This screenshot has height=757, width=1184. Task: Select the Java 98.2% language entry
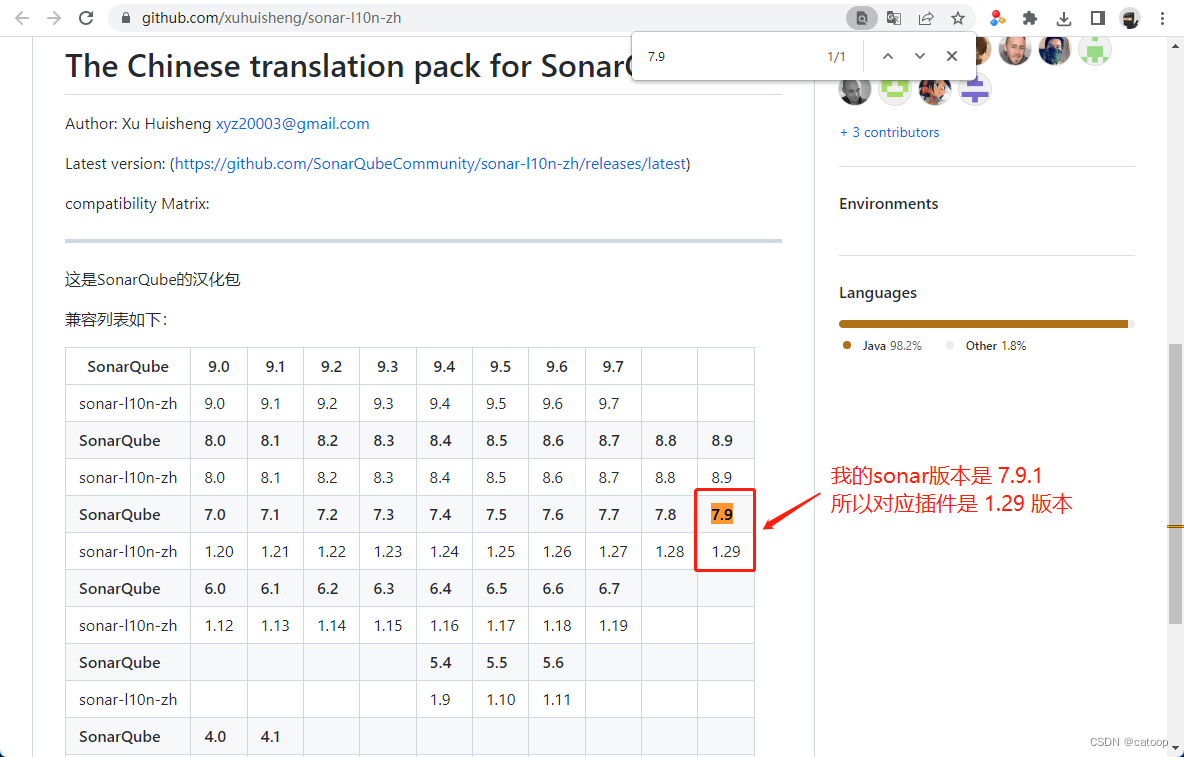pos(882,346)
